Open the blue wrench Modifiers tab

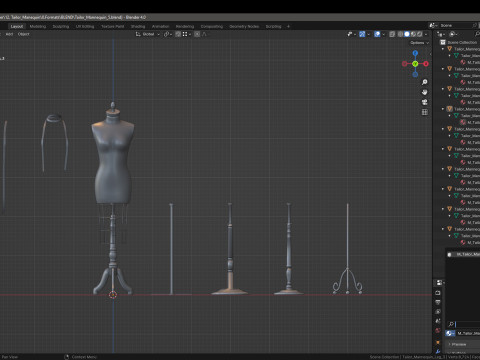pos(438,351)
